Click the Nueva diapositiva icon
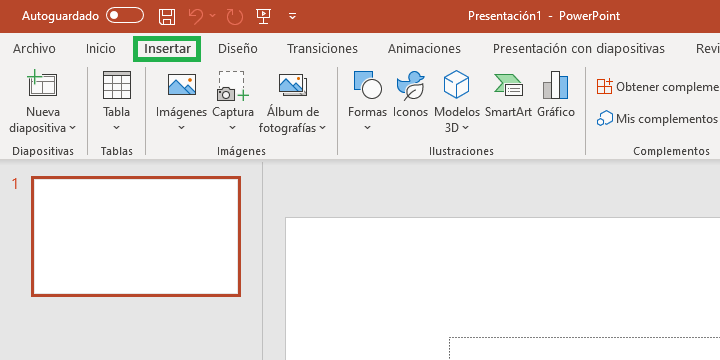The image size is (720, 360). [43, 84]
